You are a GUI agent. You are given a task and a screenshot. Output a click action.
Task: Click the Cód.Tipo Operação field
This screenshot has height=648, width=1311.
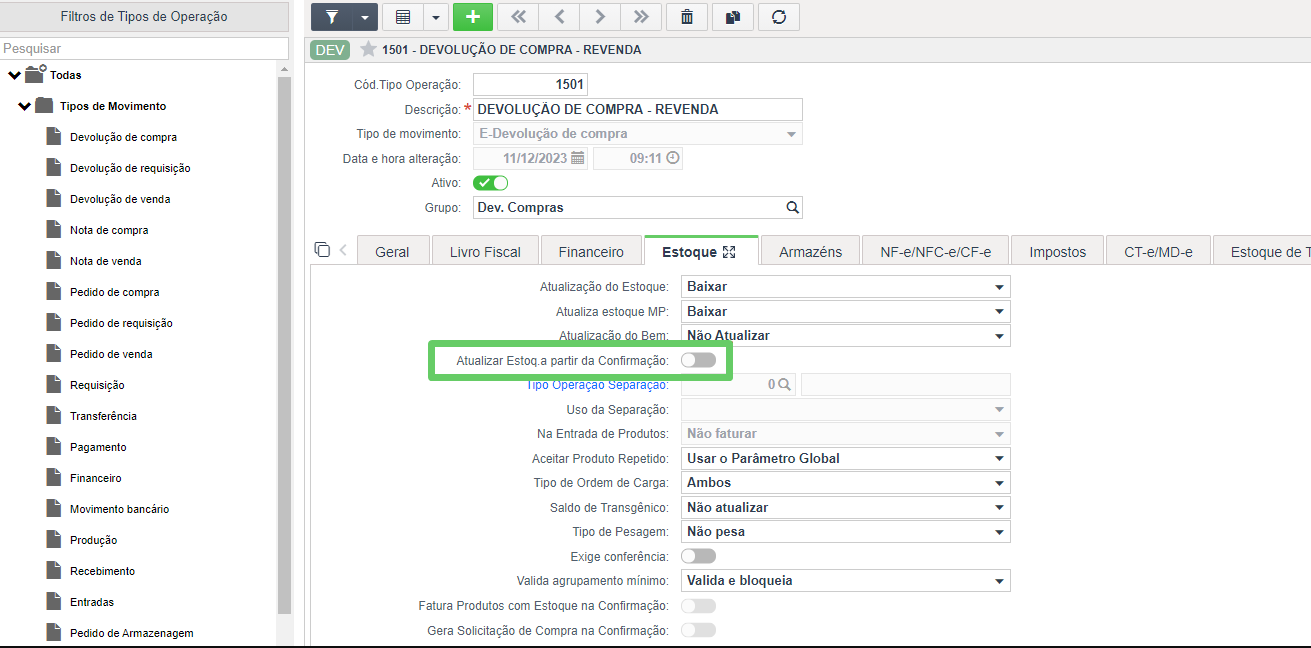point(530,85)
